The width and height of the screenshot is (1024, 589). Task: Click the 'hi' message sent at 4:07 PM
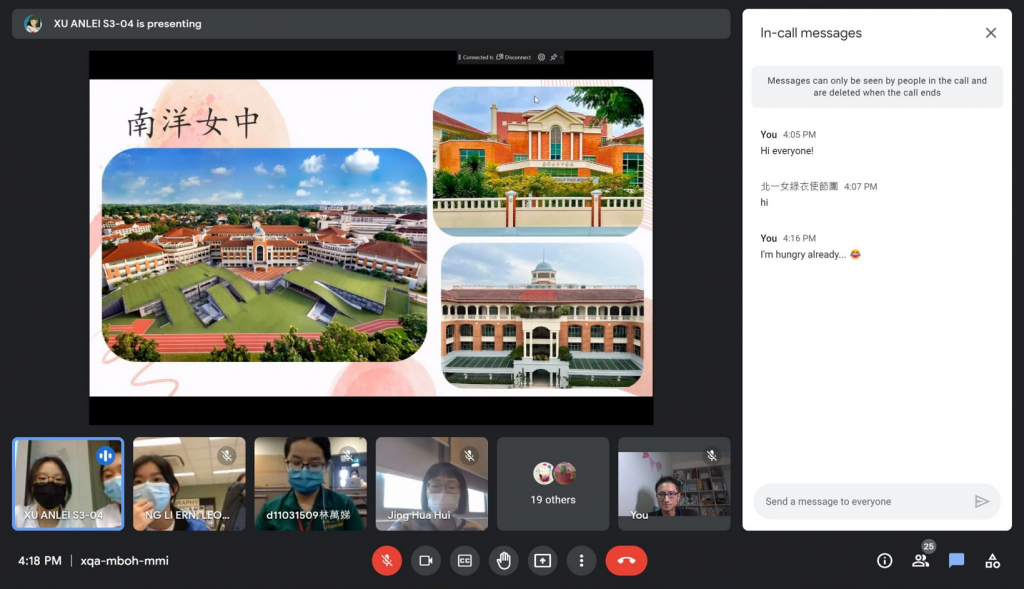click(764, 202)
